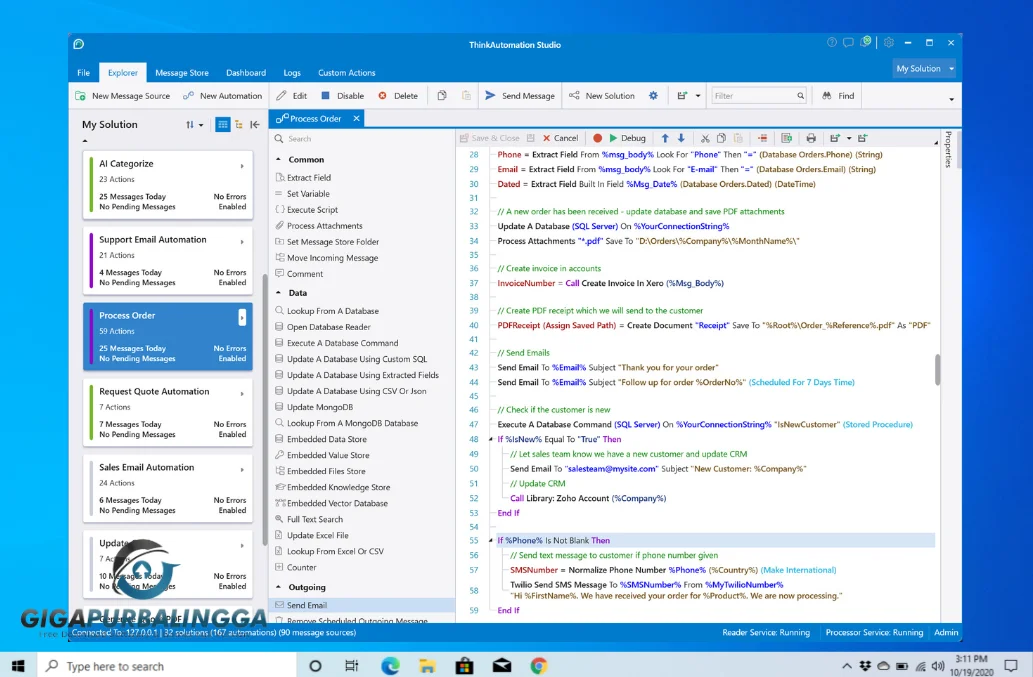The height and width of the screenshot is (677, 1033).
Task: Click the cut scissors icon in editor toolbar
Action: click(705, 138)
